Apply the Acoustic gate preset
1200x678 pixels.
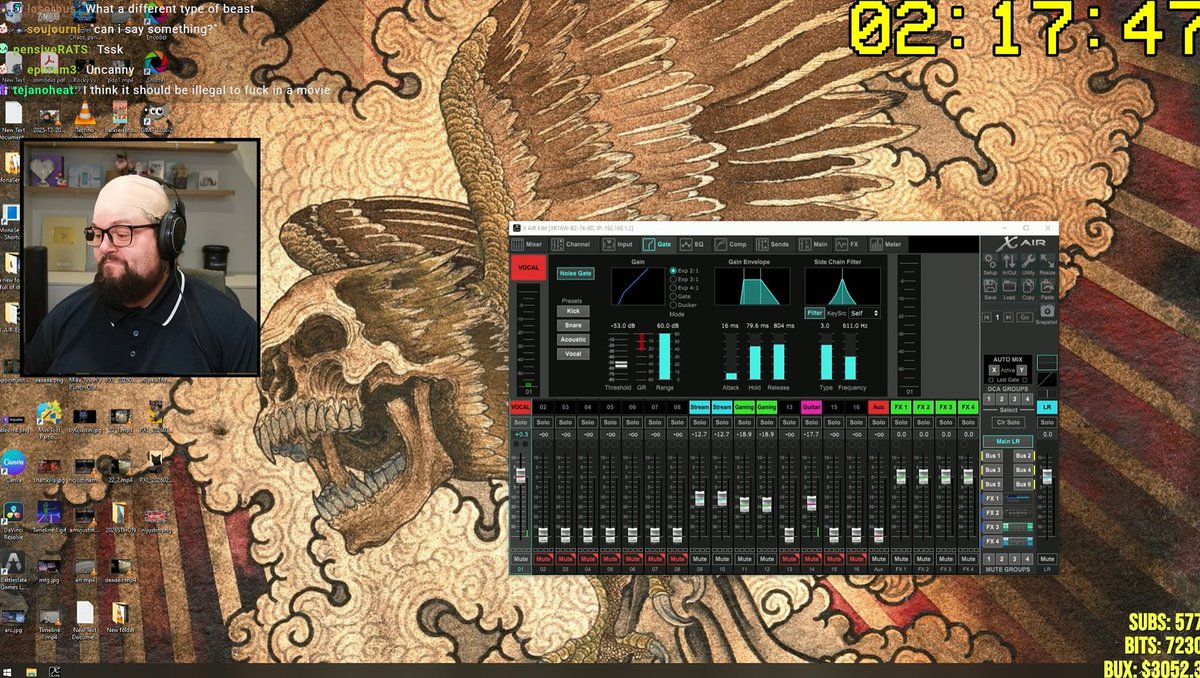coord(573,339)
